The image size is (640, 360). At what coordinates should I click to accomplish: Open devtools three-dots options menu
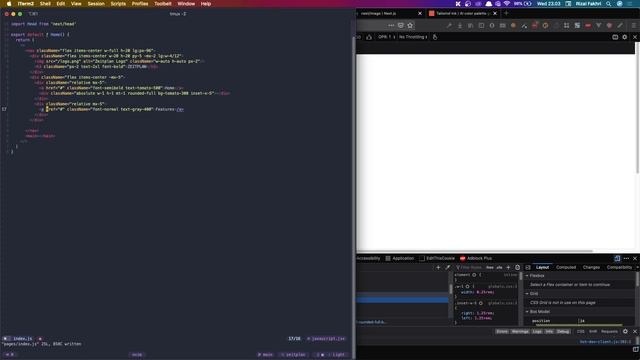point(626,258)
